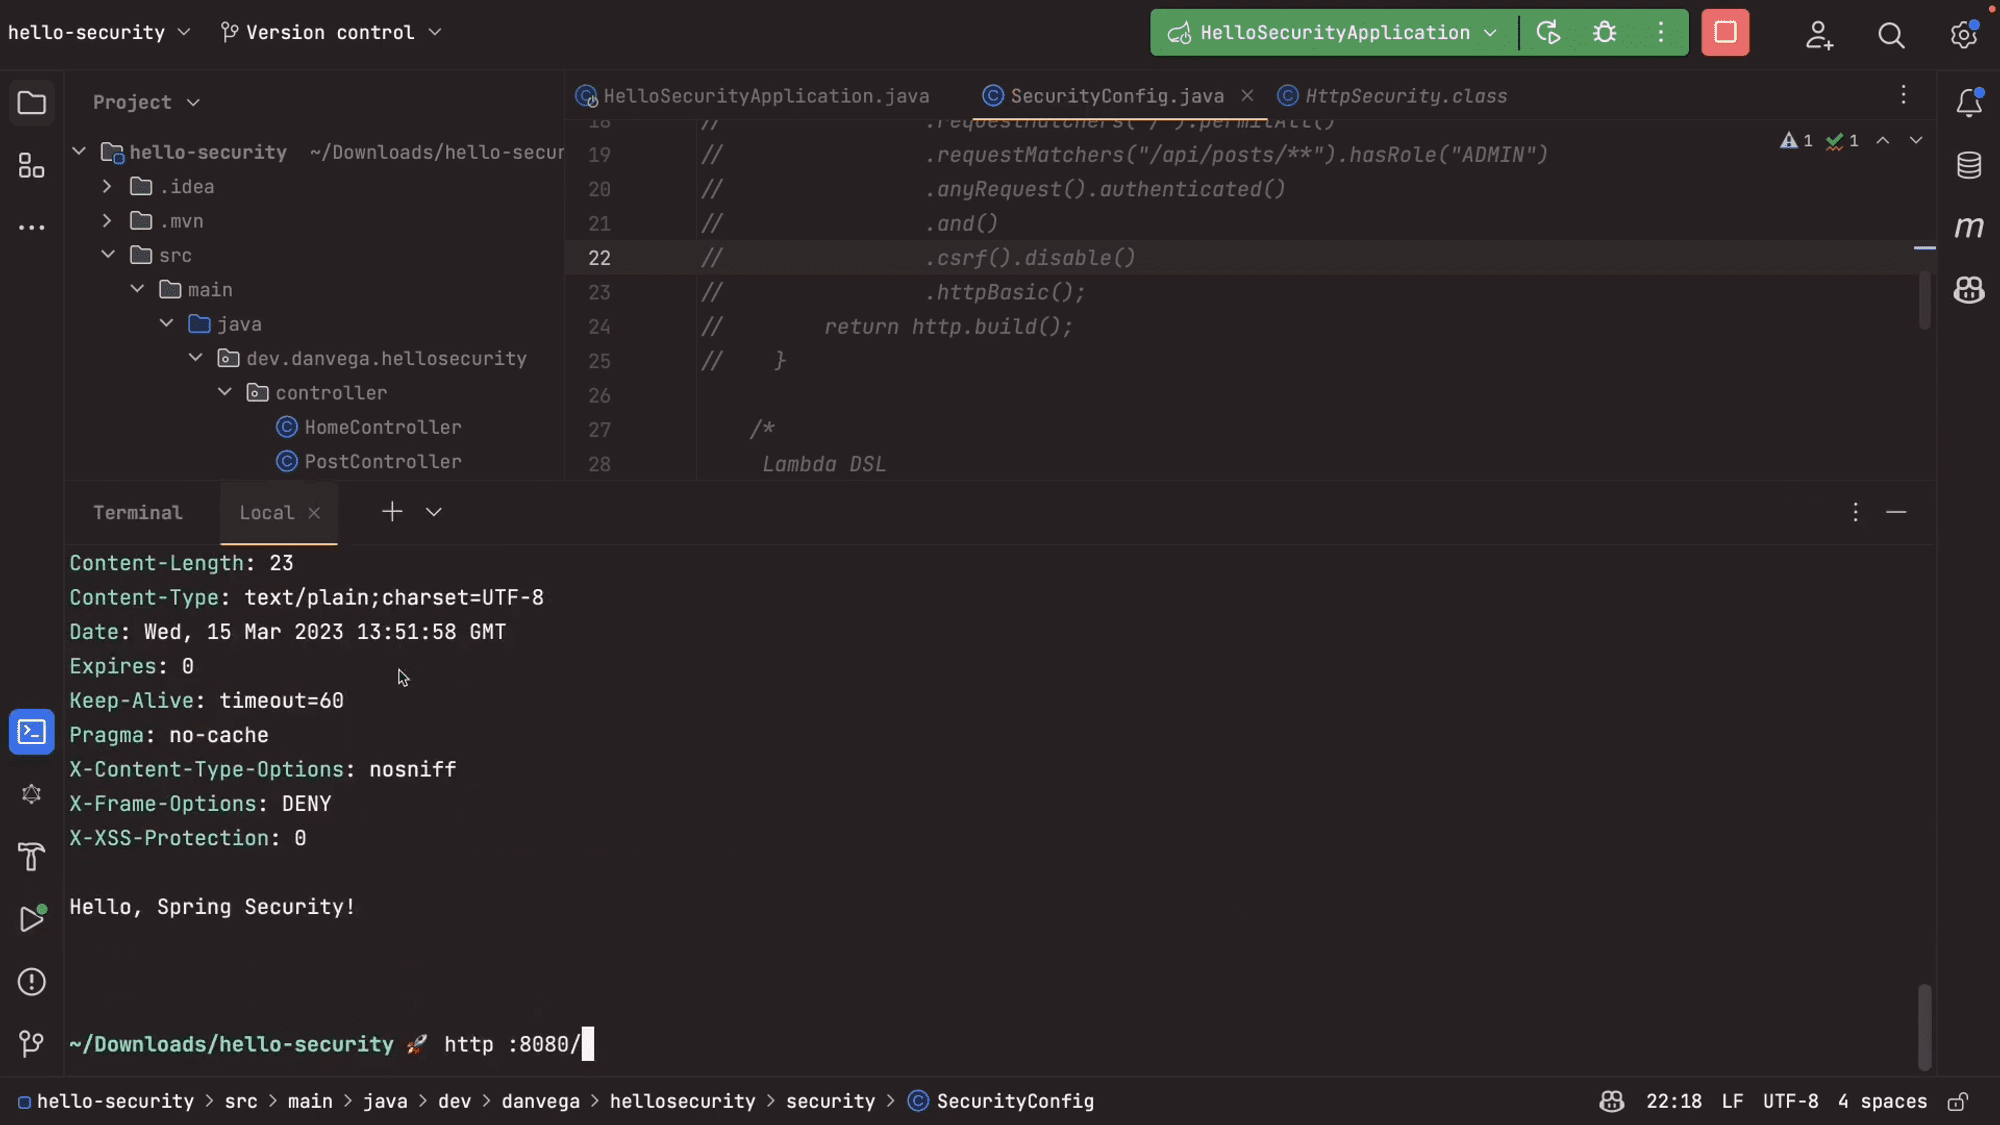
Task: Rerun application with the reload icon
Action: (x=1548, y=33)
